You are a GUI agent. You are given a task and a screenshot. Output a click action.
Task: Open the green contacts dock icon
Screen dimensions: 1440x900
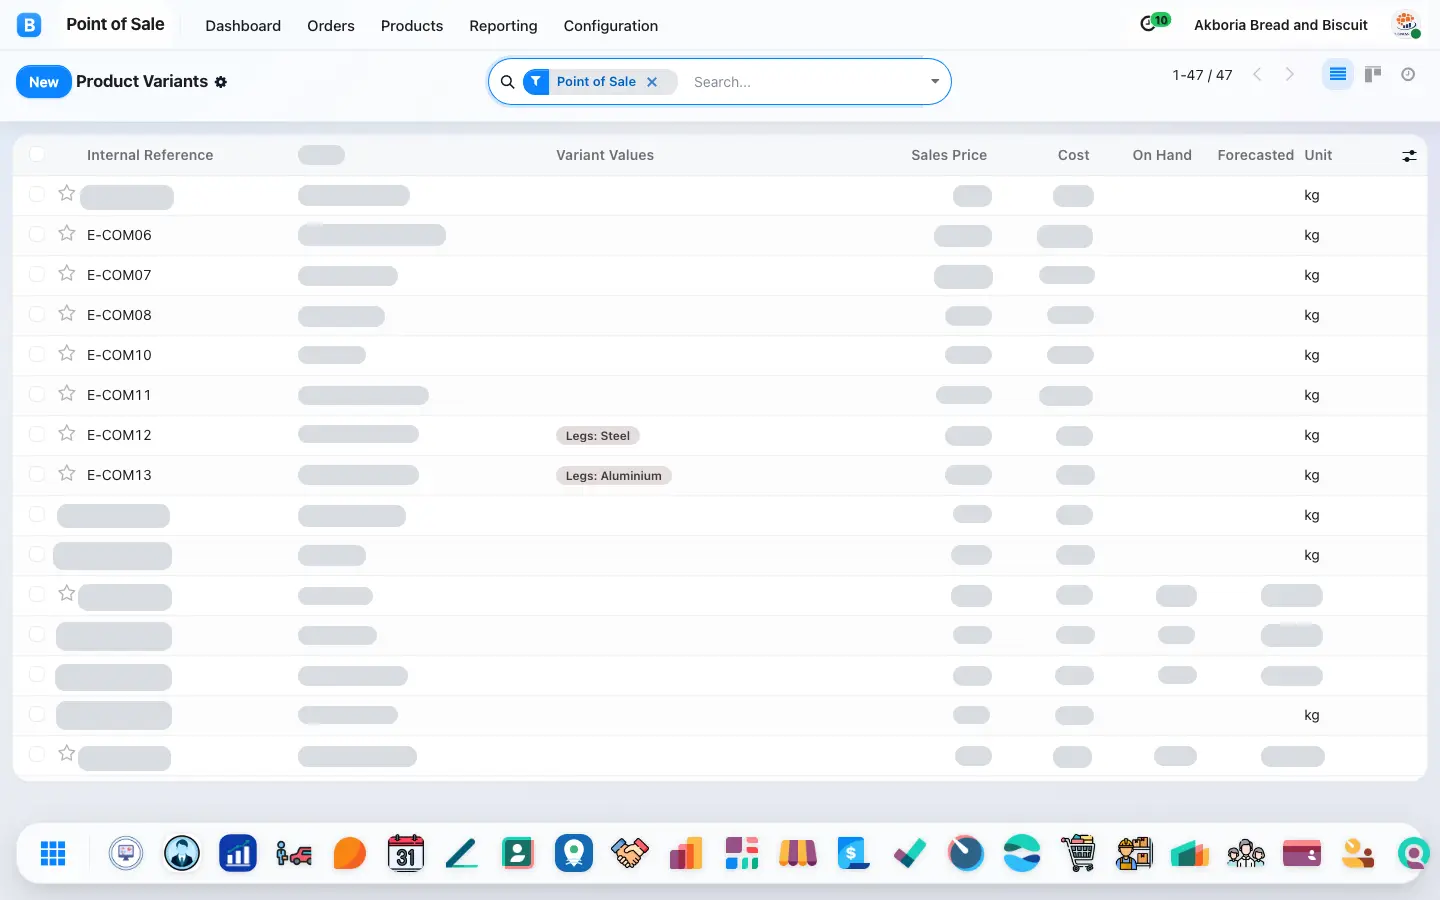(x=518, y=853)
